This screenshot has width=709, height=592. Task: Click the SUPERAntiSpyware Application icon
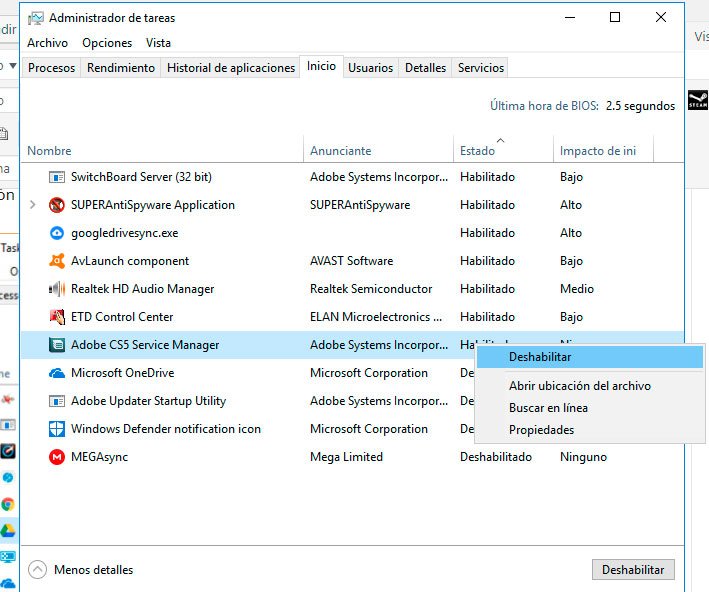coord(57,205)
